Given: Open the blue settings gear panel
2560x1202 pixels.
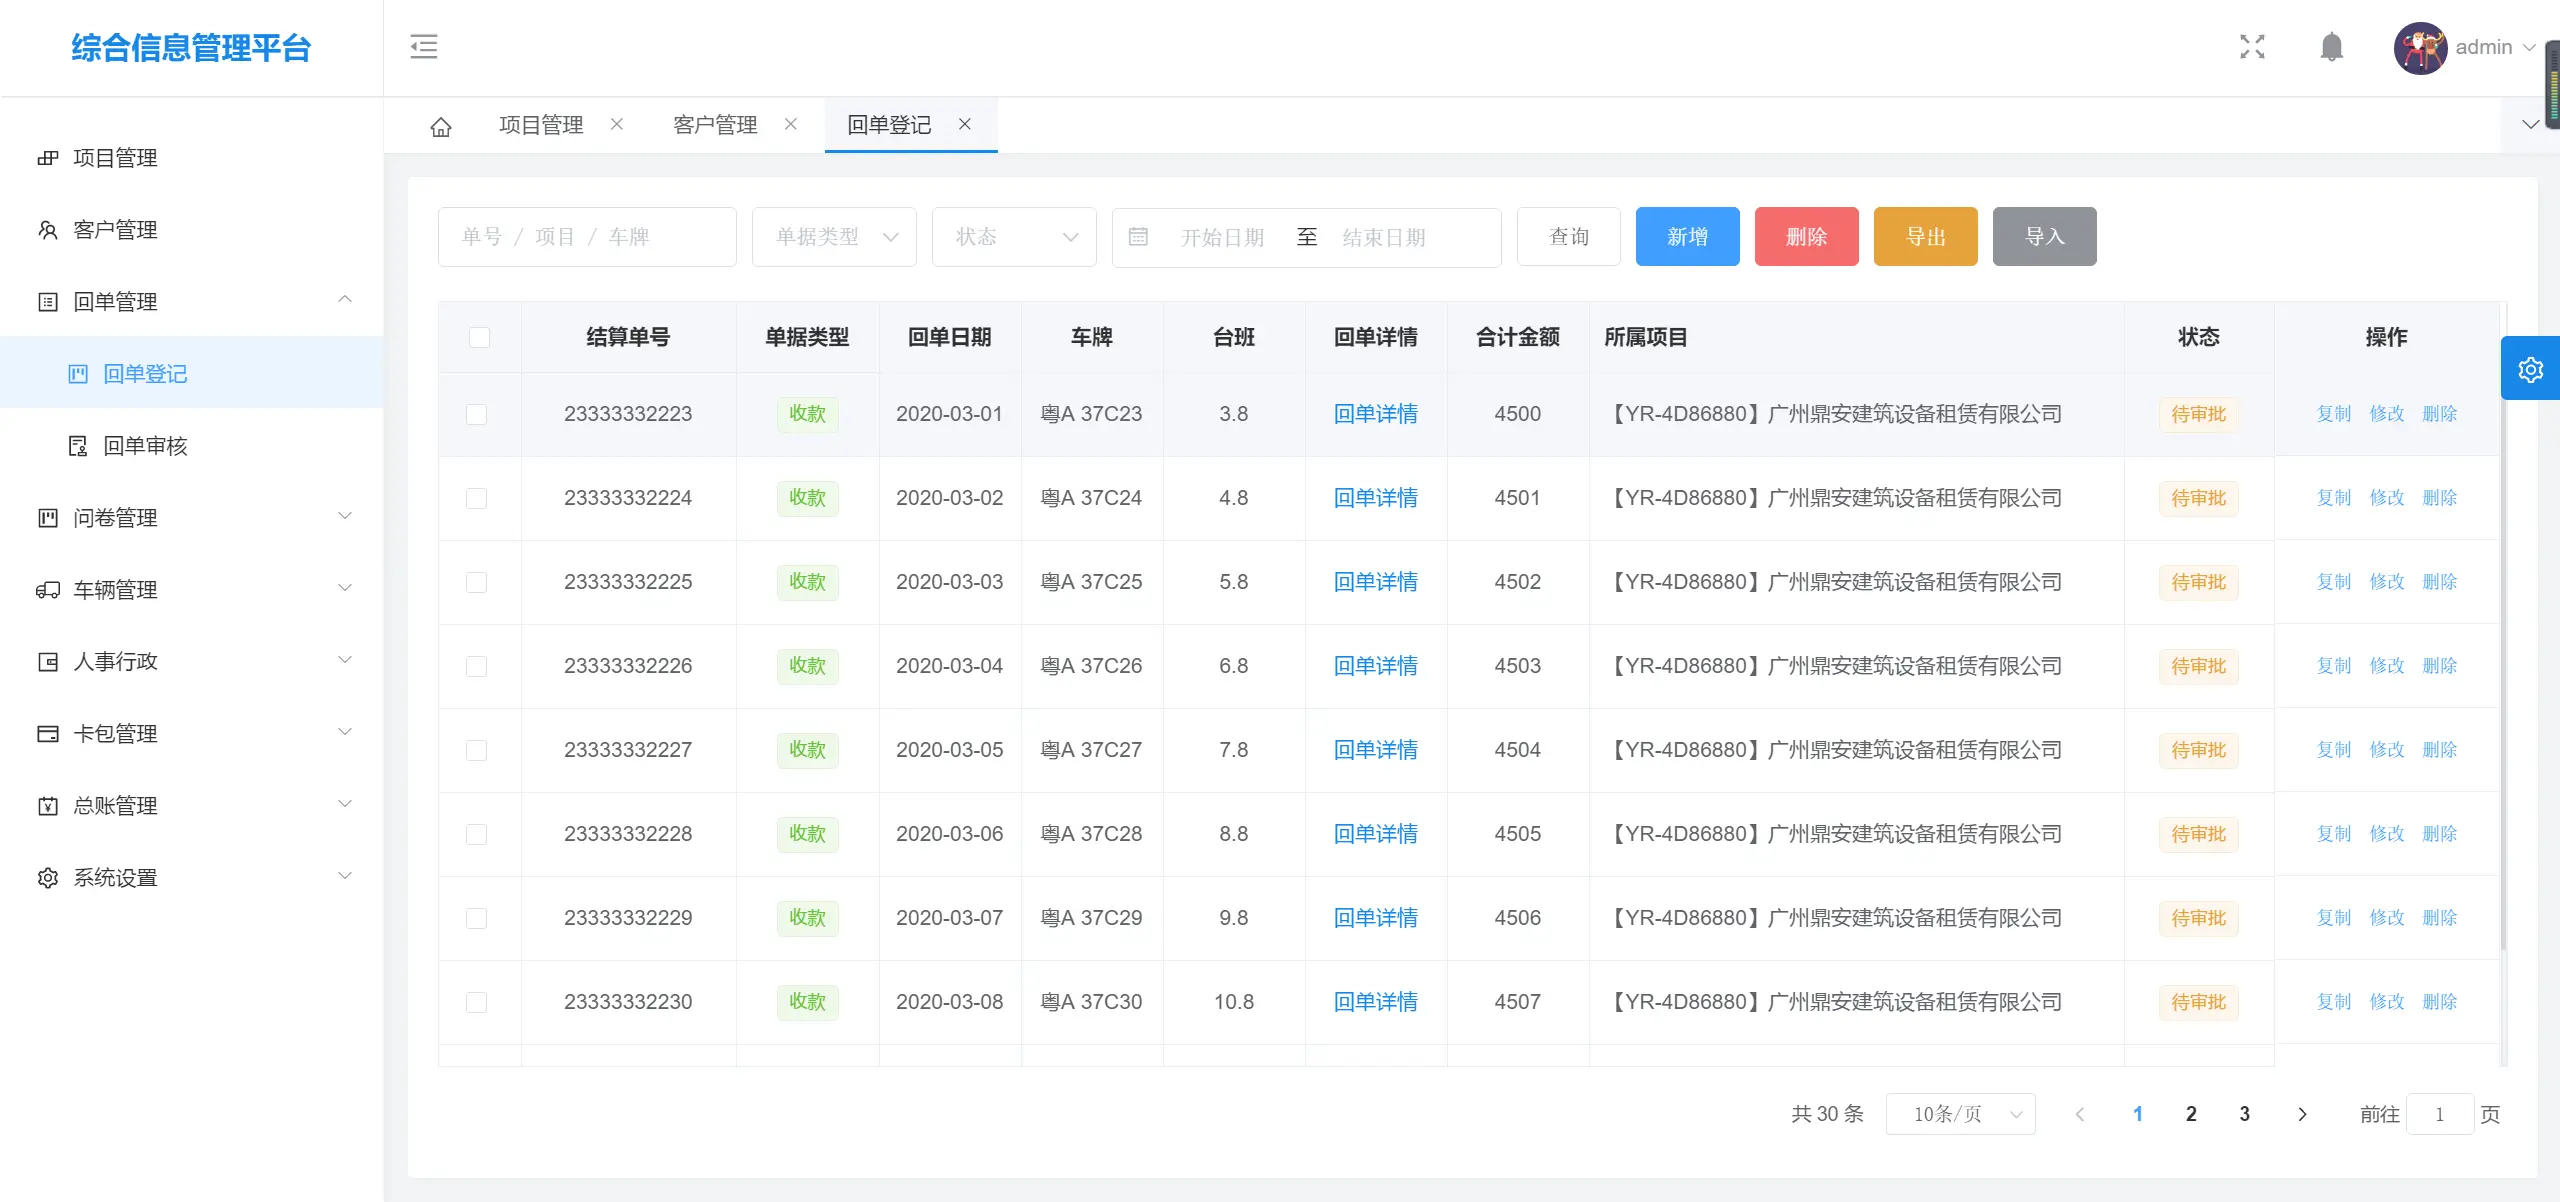Looking at the screenshot, I should pyautogui.click(x=2530, y=369).
